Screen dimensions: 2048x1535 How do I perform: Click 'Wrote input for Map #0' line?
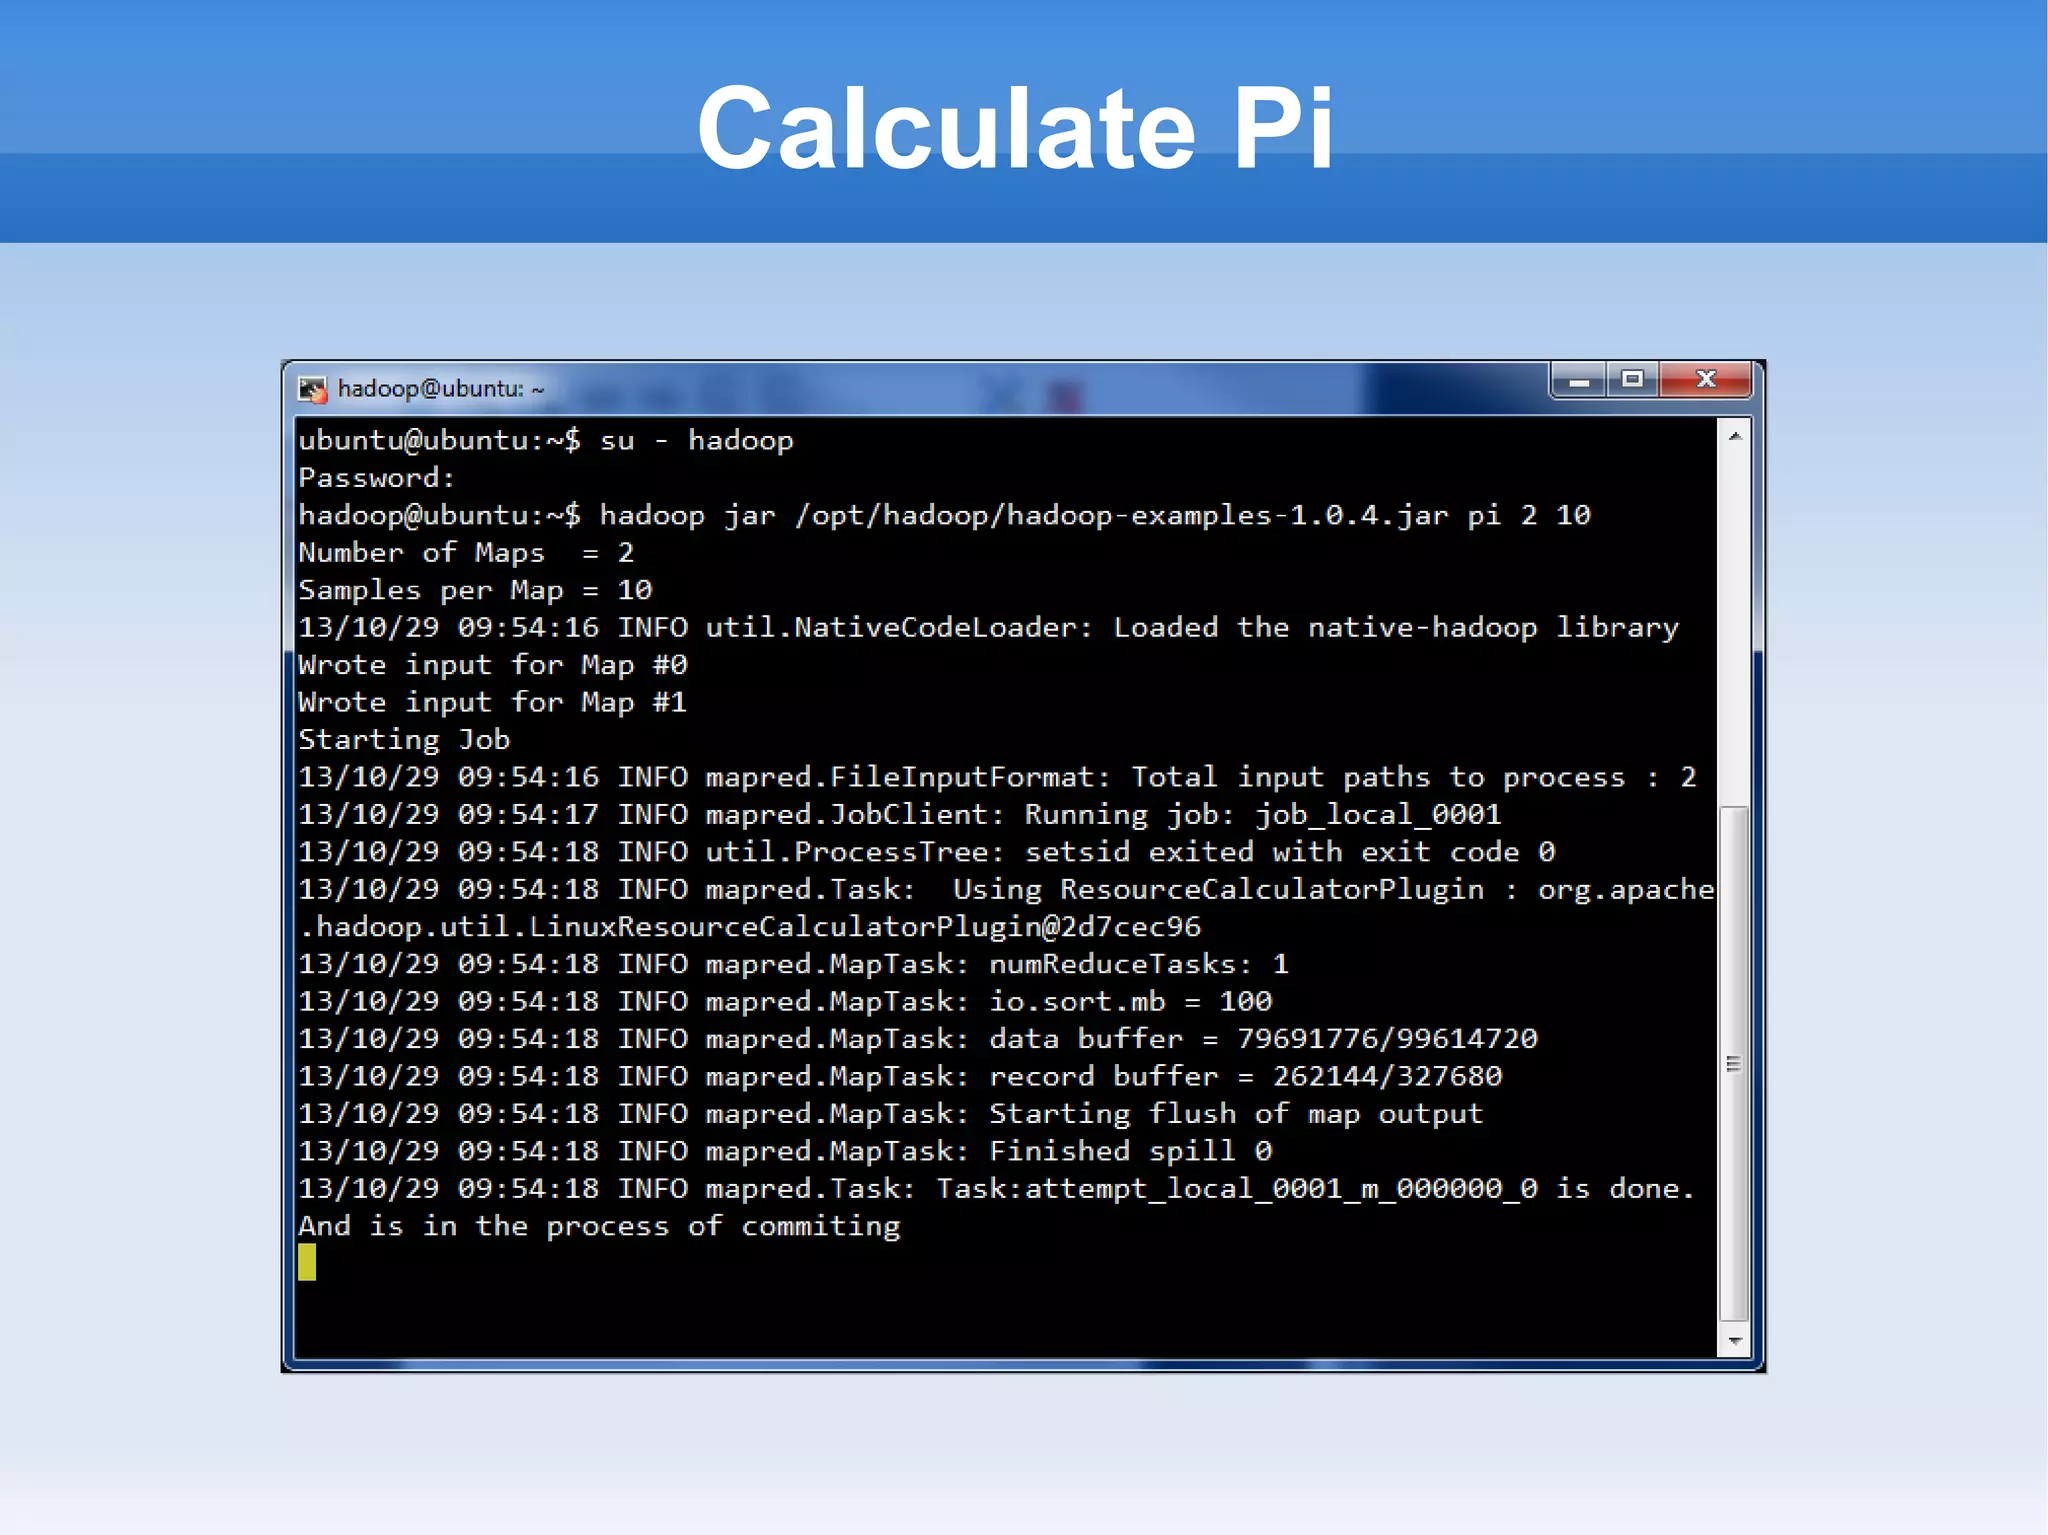pyautogui.click(x=493, y=665)
